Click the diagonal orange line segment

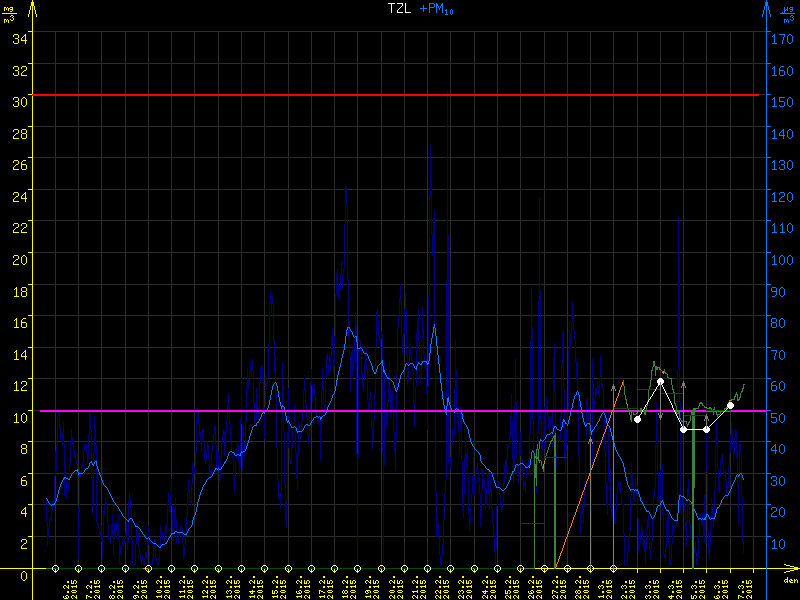point(590,474)
